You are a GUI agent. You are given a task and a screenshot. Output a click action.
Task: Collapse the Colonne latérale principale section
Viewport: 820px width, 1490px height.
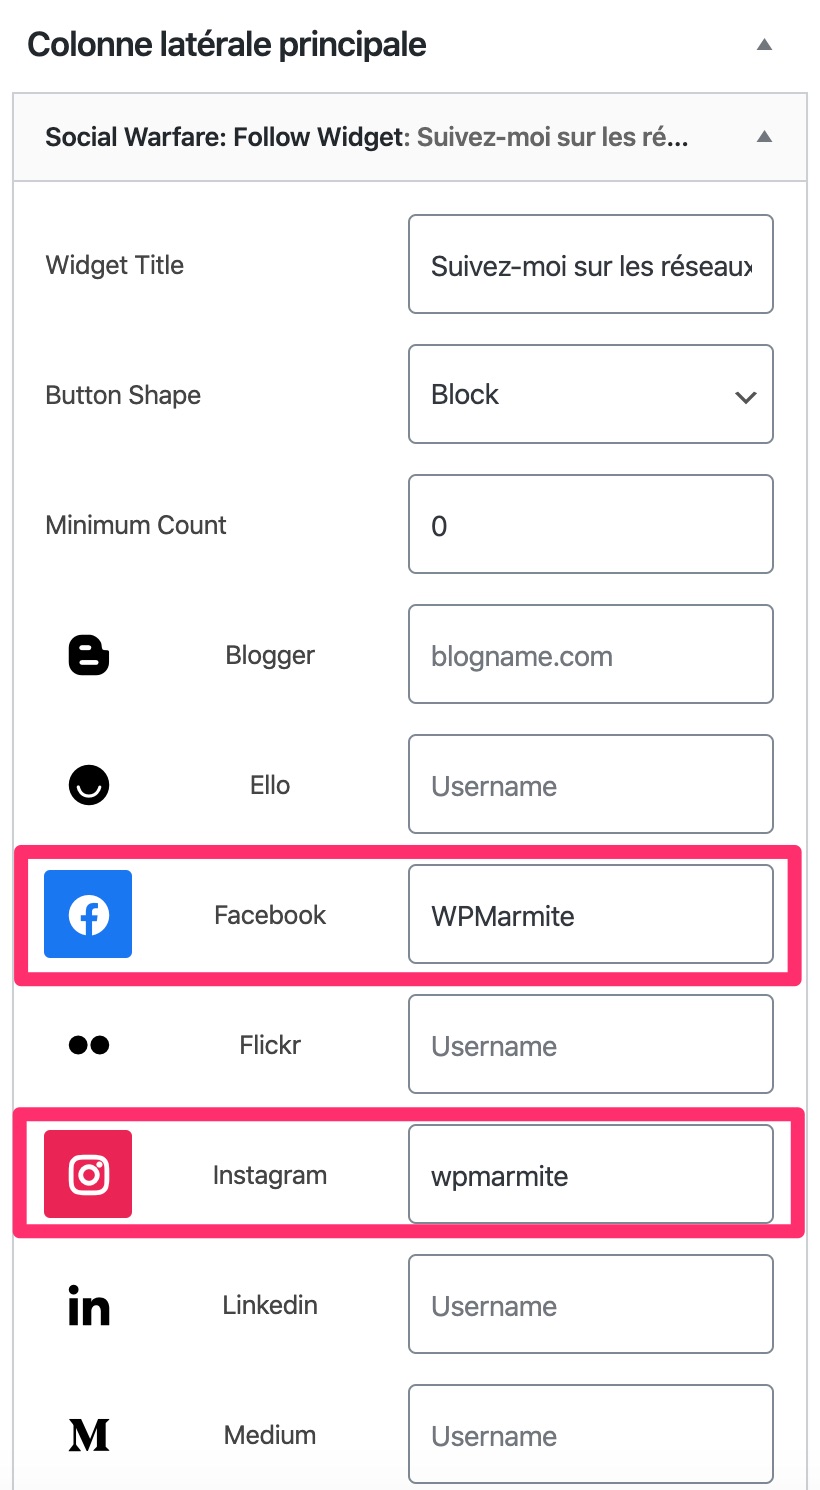[764, 45]
